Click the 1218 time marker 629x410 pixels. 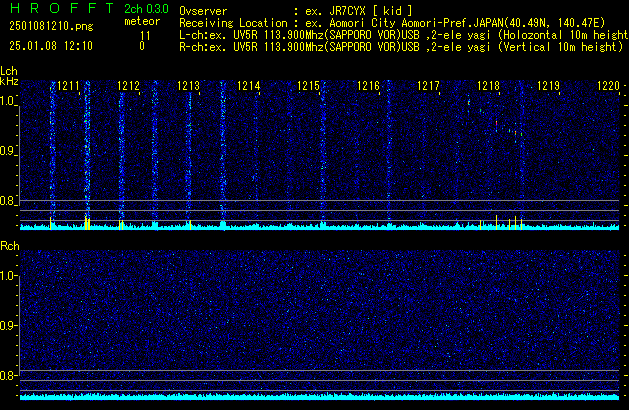pos(489,86)
